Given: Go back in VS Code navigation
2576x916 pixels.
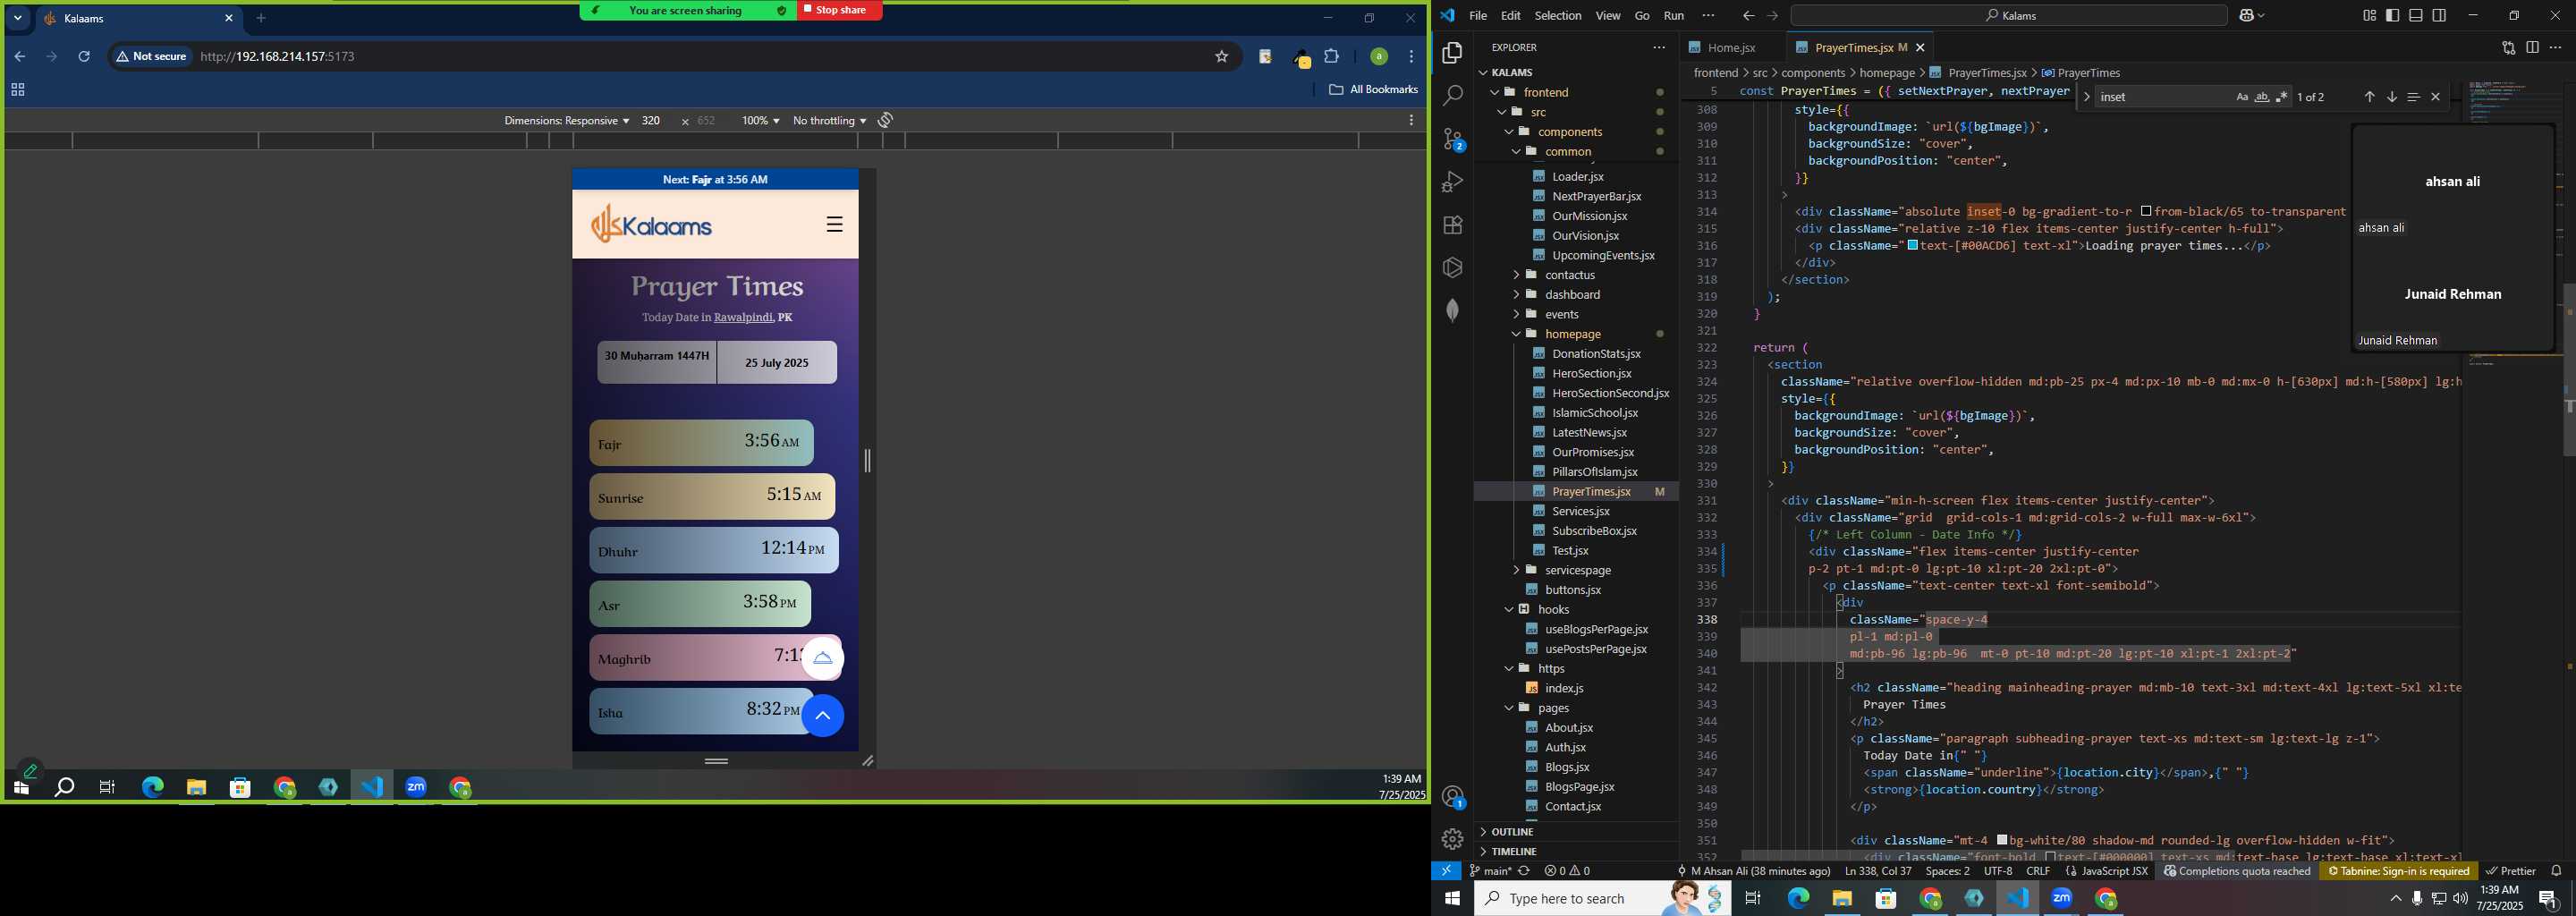Looking at the screenshot, I should click(1748, 16).
